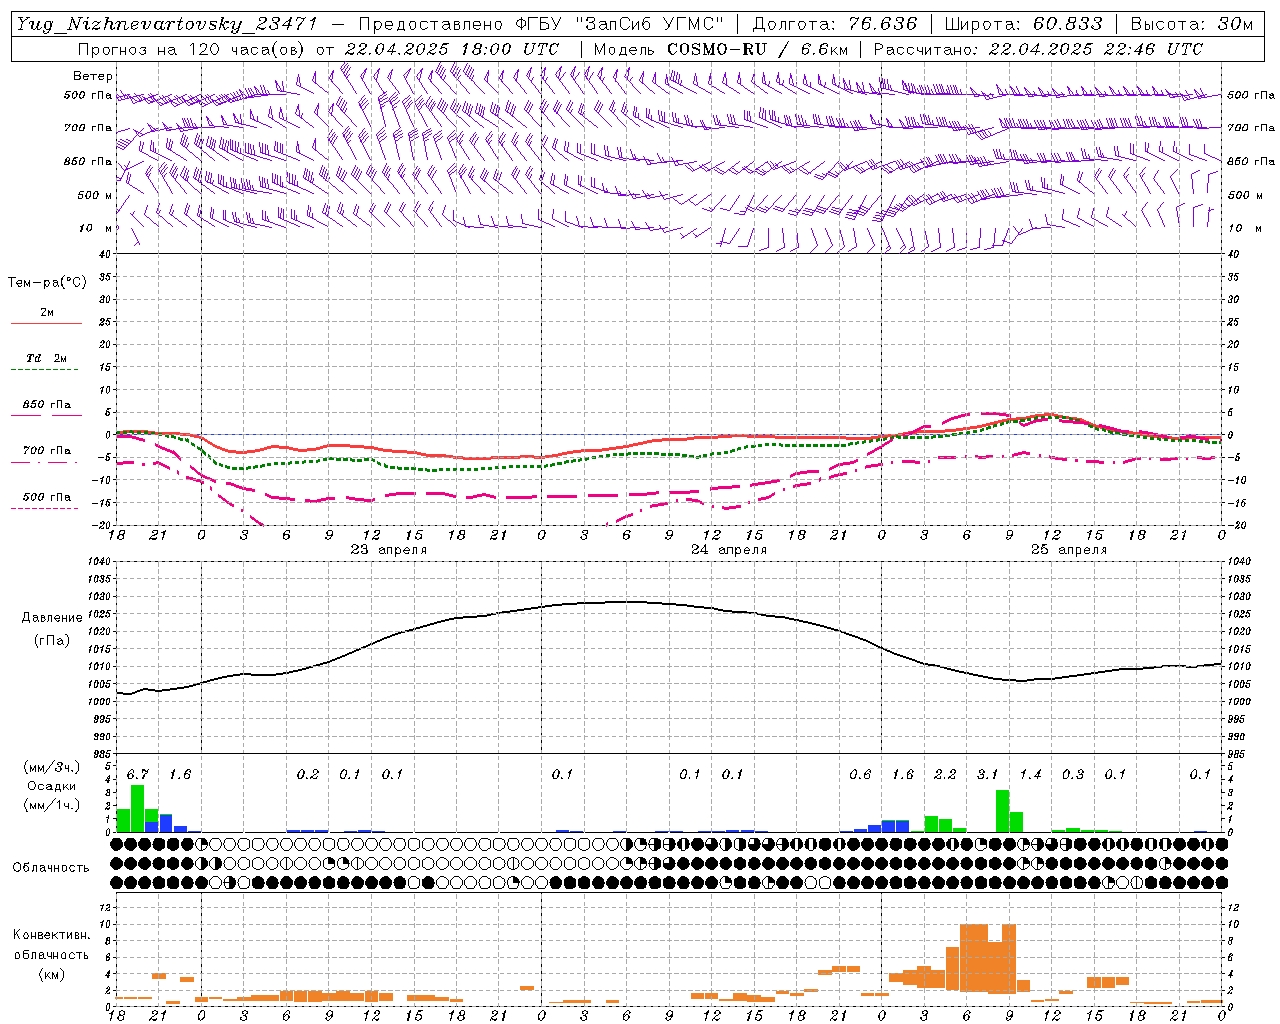Click the 23 апреля date label

tap(388, 549)
